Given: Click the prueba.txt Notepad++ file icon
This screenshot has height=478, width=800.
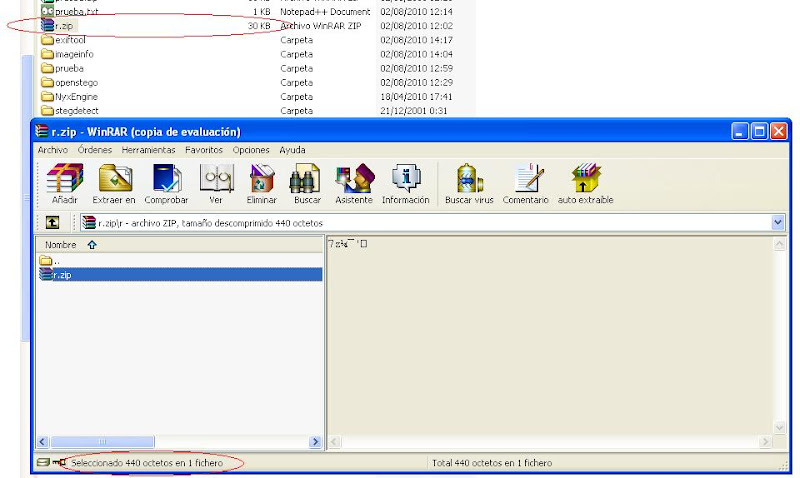Looking at the screenshot, I should pyautogui.click(x=47, y=11).
